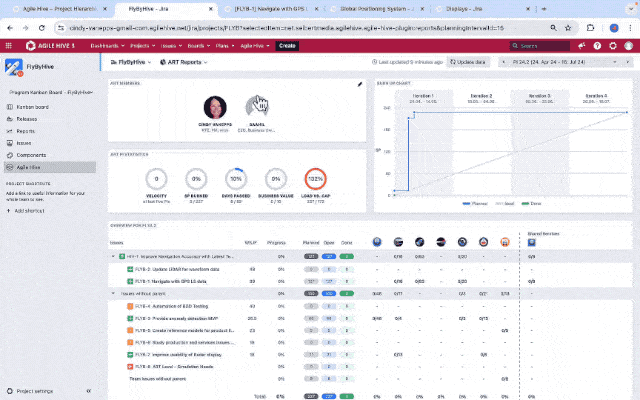640x400 pixels.
Task: Click the FlyByHive project avatar in sidebar
Action: click(x=13, y=67)
